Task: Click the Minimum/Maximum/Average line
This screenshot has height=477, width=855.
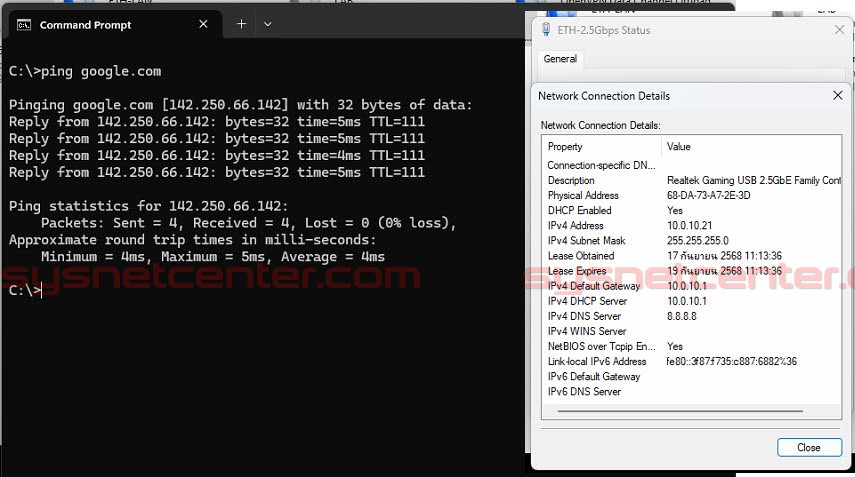Action: pyautogui.click(x=213, y=257)
